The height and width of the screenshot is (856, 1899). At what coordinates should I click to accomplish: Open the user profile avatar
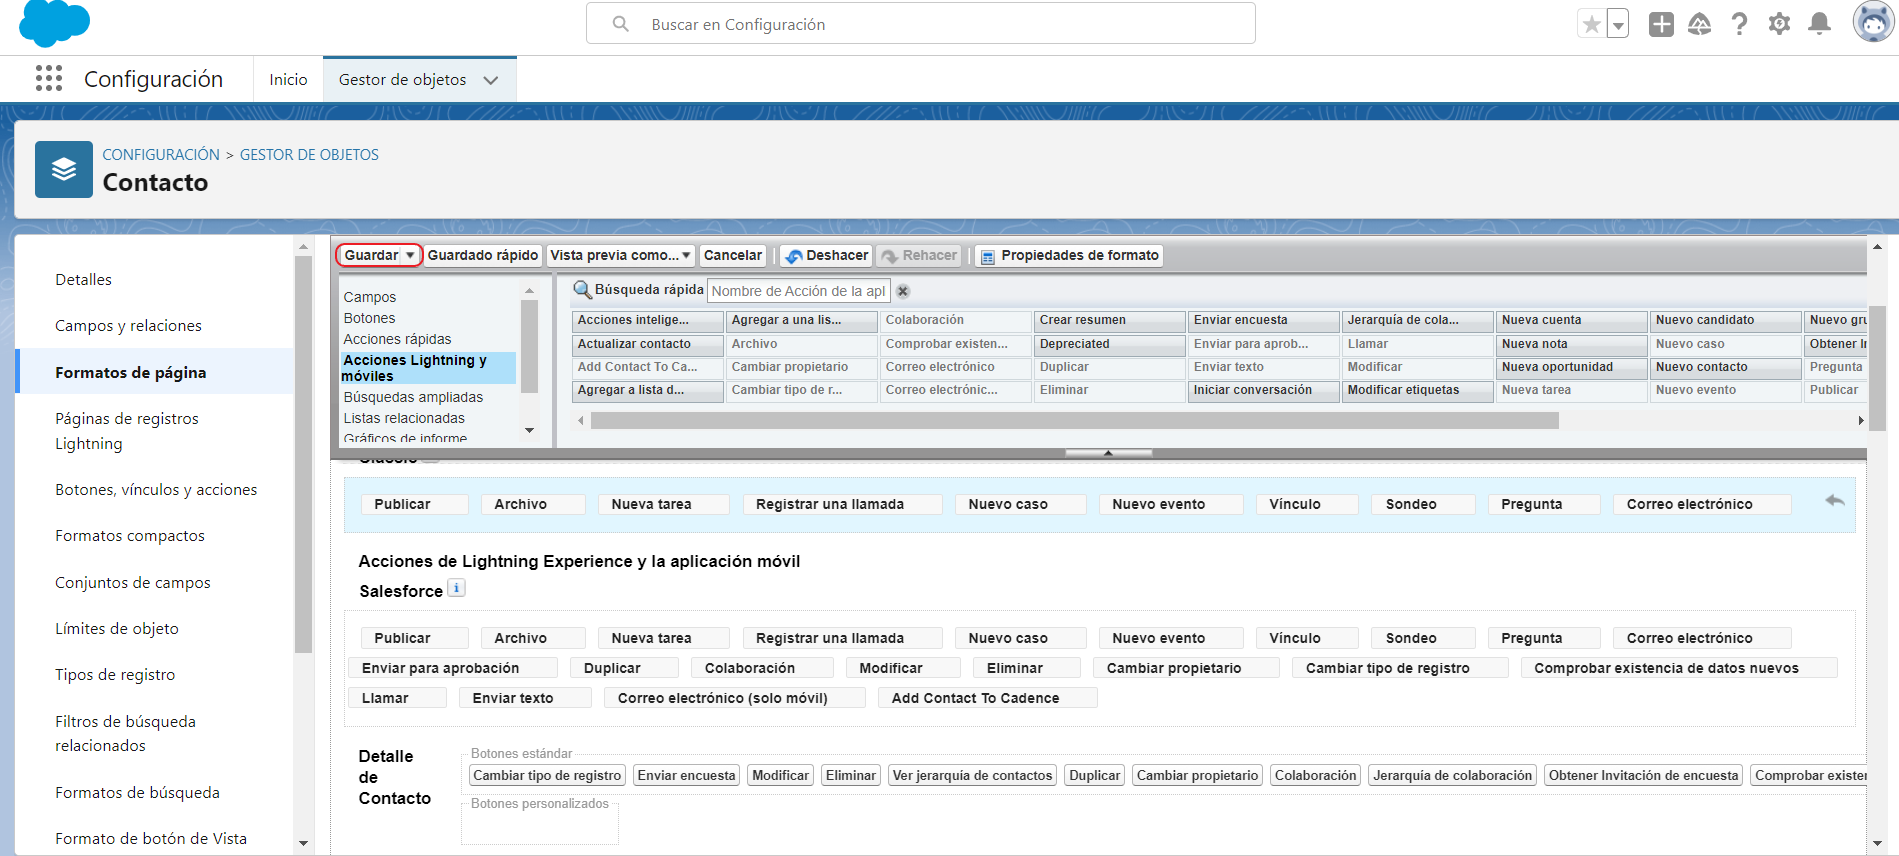click(x=1873, y=22)
